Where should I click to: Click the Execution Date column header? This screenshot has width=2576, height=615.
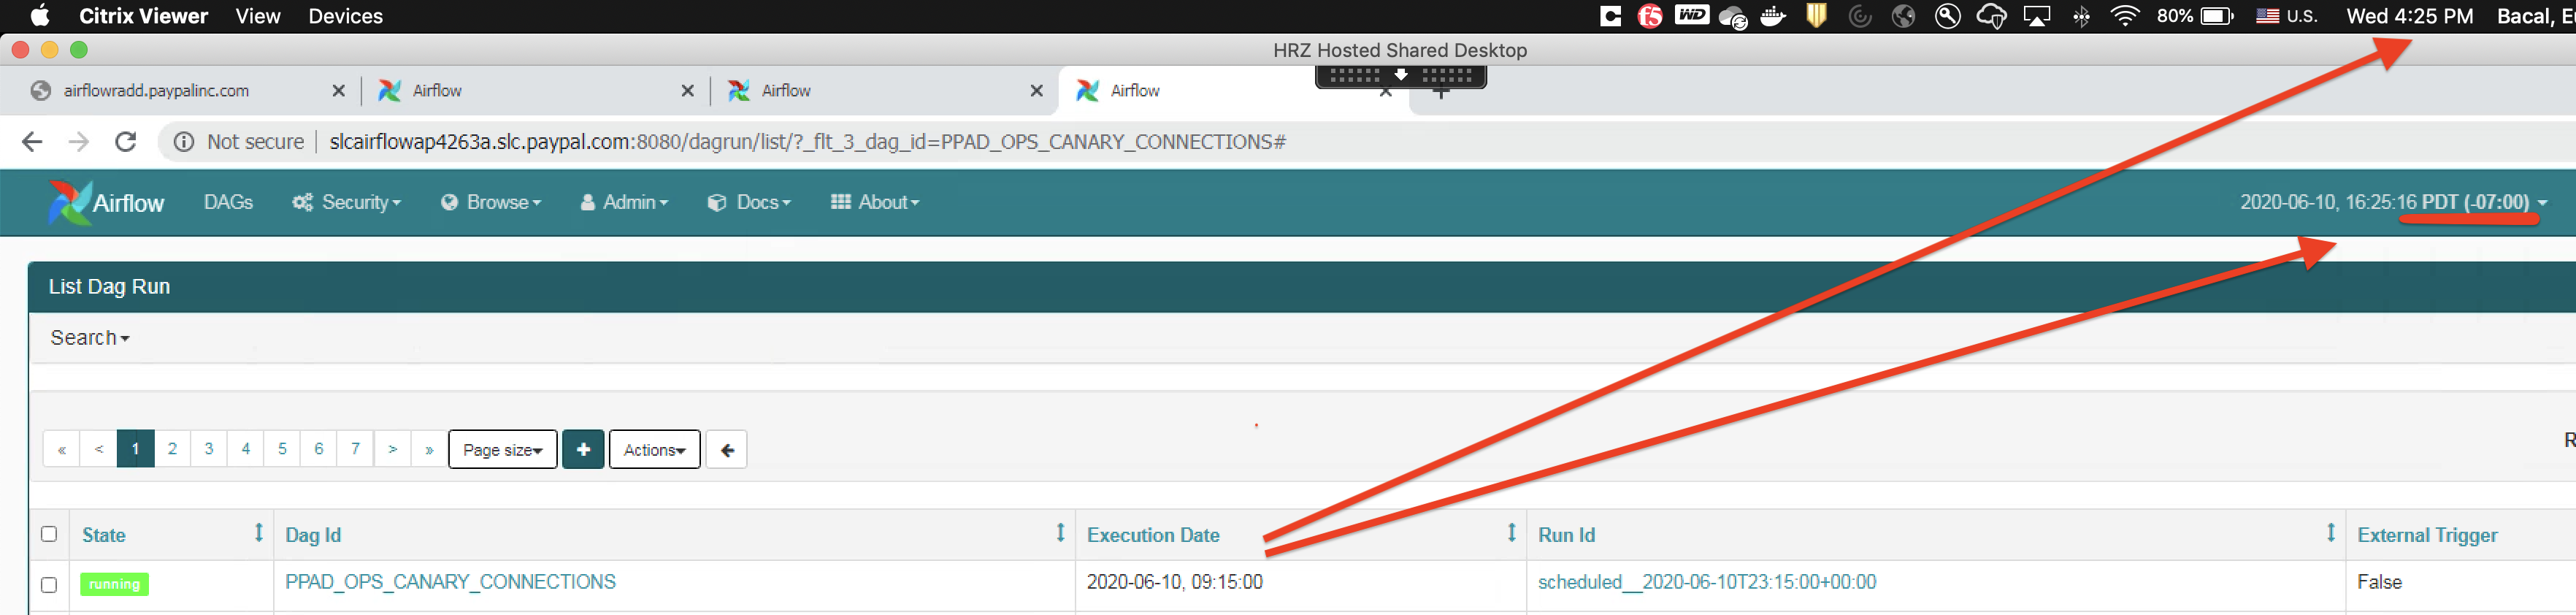1153,535
